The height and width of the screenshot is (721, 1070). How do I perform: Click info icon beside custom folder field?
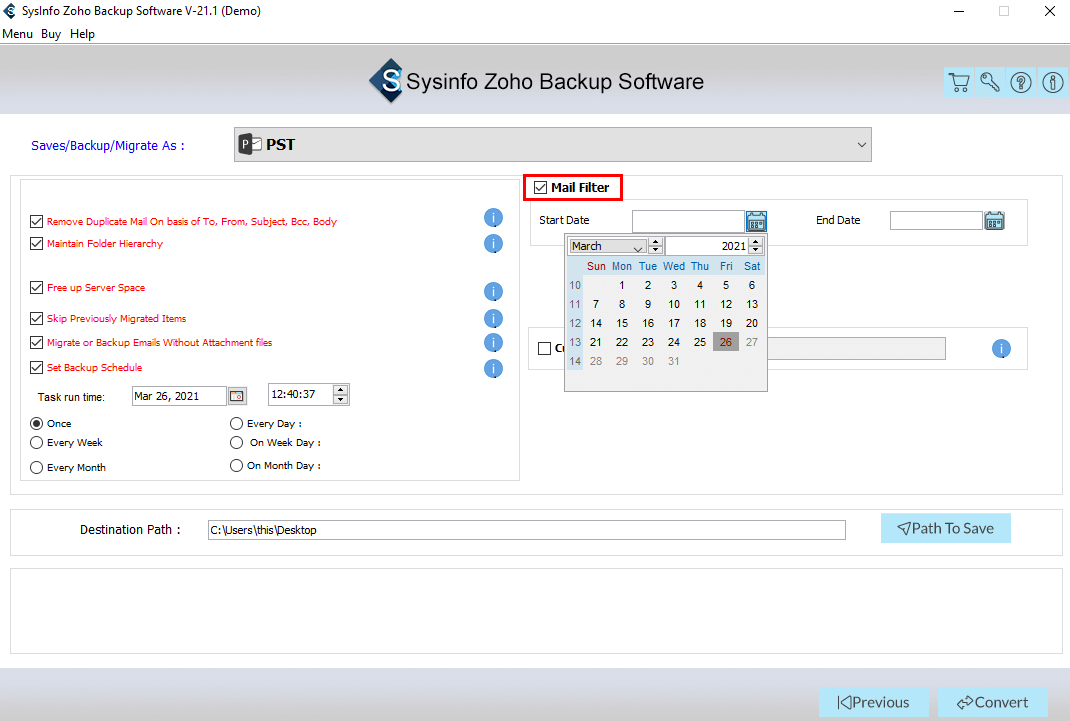(1001, 349)
